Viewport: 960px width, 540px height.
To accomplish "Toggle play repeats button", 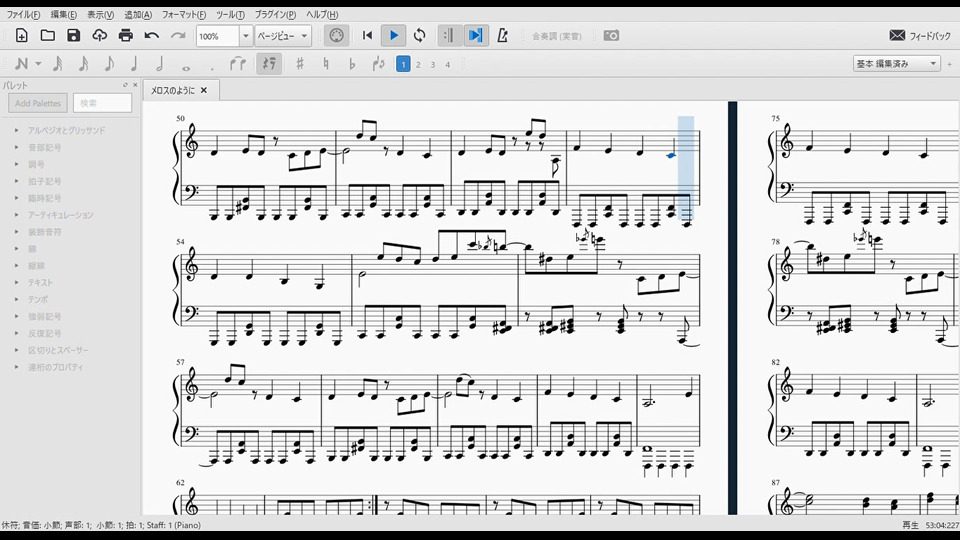I will 449,36.
